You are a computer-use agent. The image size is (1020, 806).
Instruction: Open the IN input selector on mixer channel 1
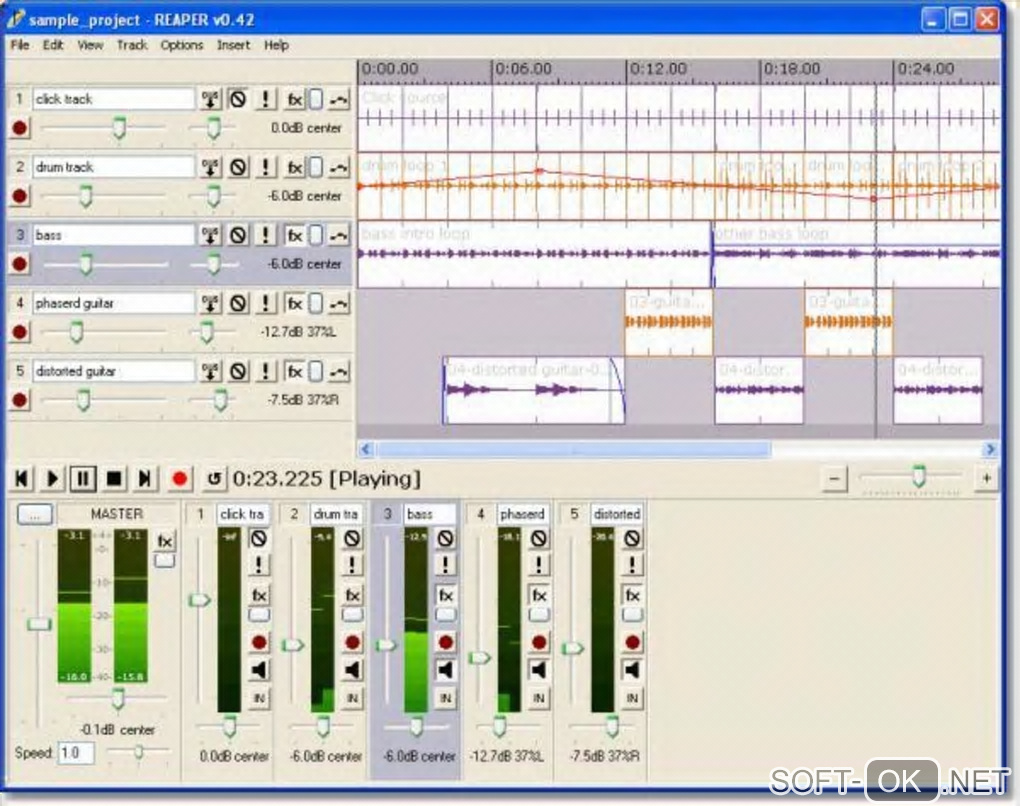(x=259, y=697)
